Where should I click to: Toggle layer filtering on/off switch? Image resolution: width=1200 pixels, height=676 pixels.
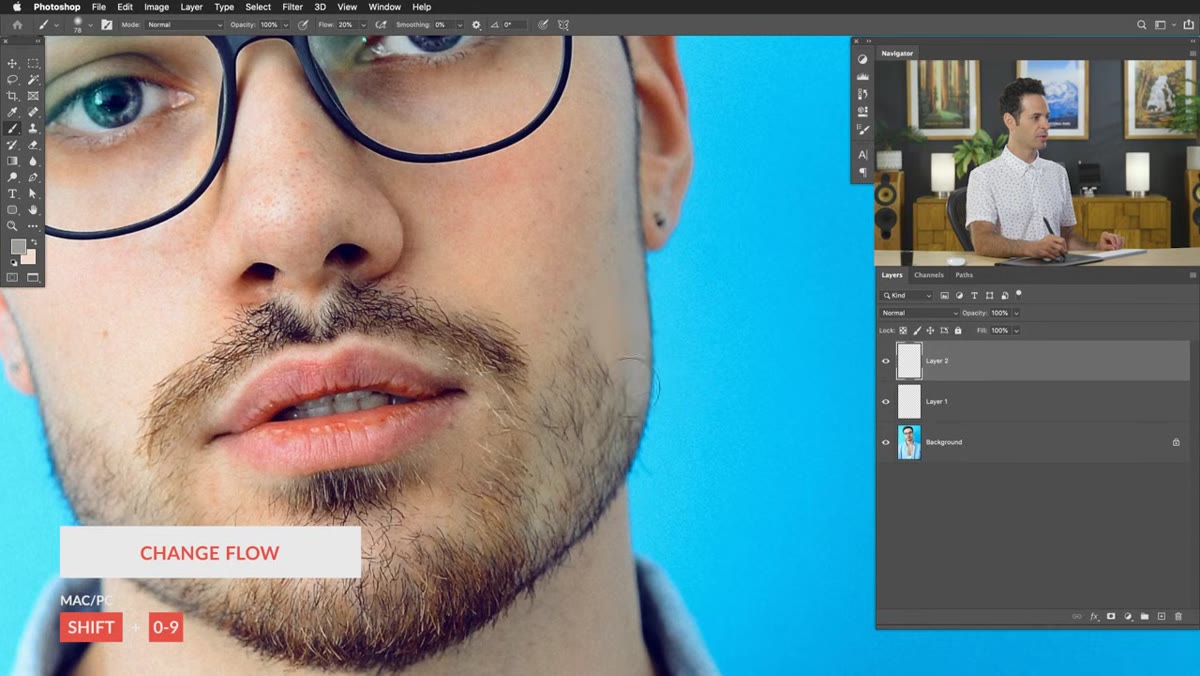click(x=1019, y=294)
